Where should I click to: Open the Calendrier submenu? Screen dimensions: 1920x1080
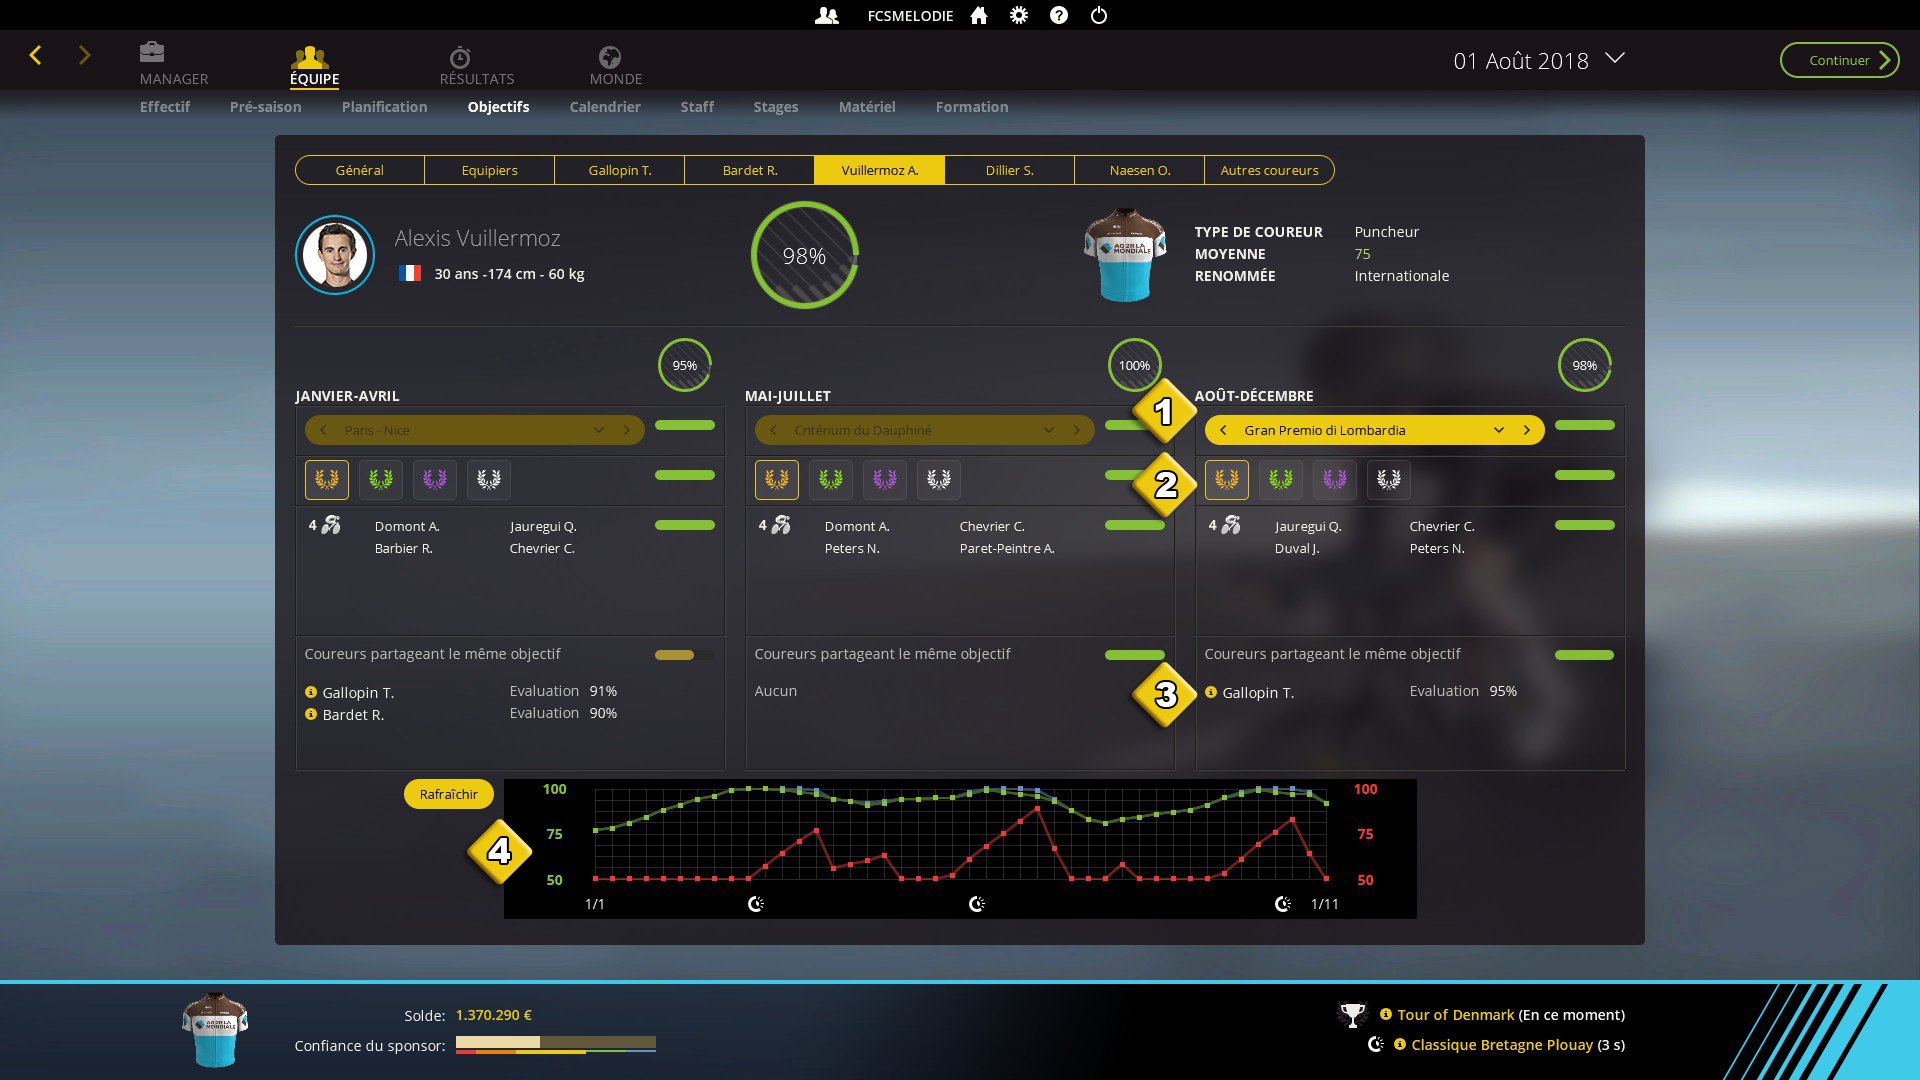[x=604, y=107]
